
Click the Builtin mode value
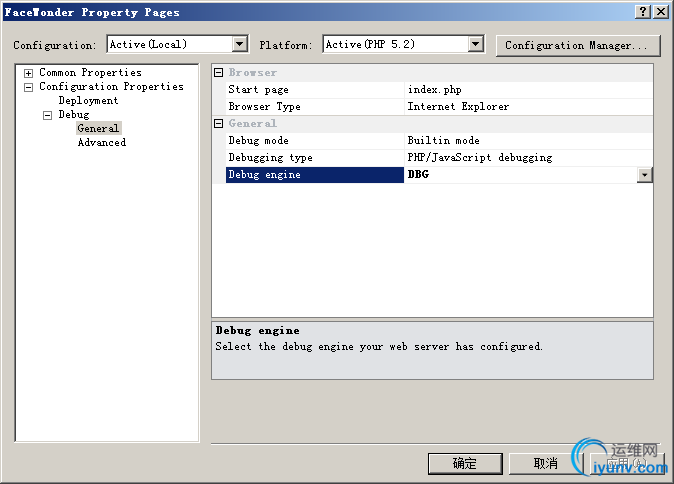tap(528, 141)
